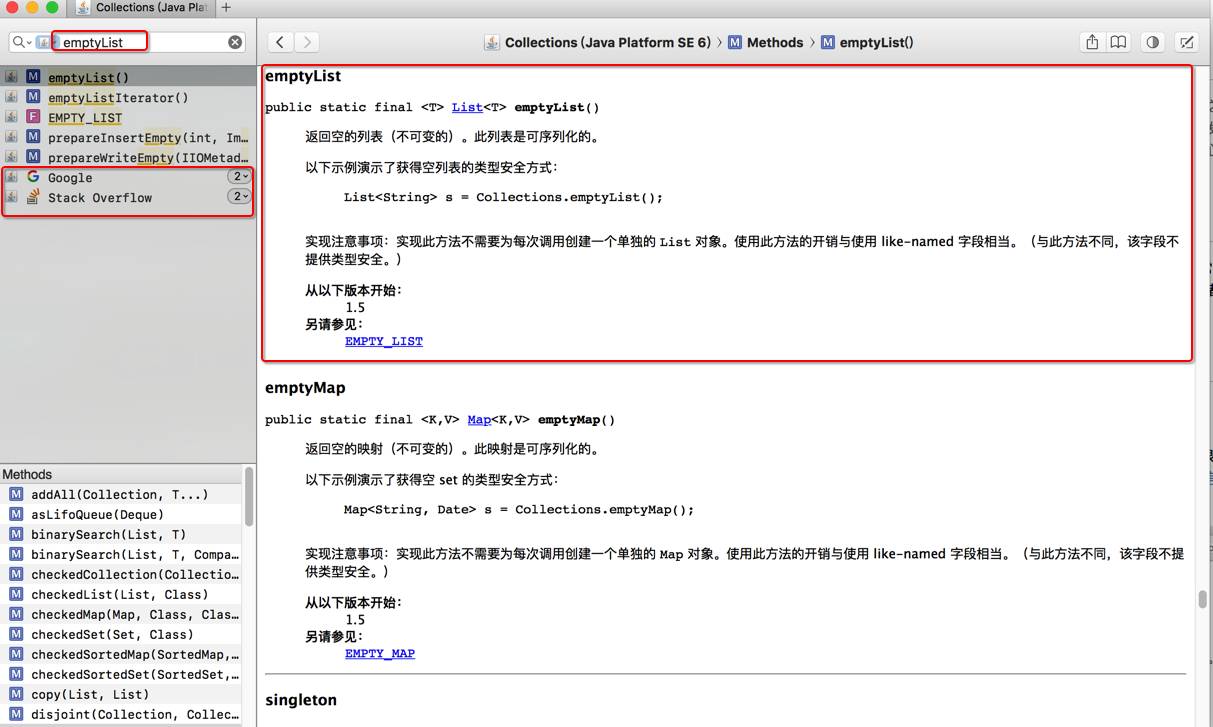Click the Google logo icon in results
This screenshot has height=727, width=1213.
point(33,177)
